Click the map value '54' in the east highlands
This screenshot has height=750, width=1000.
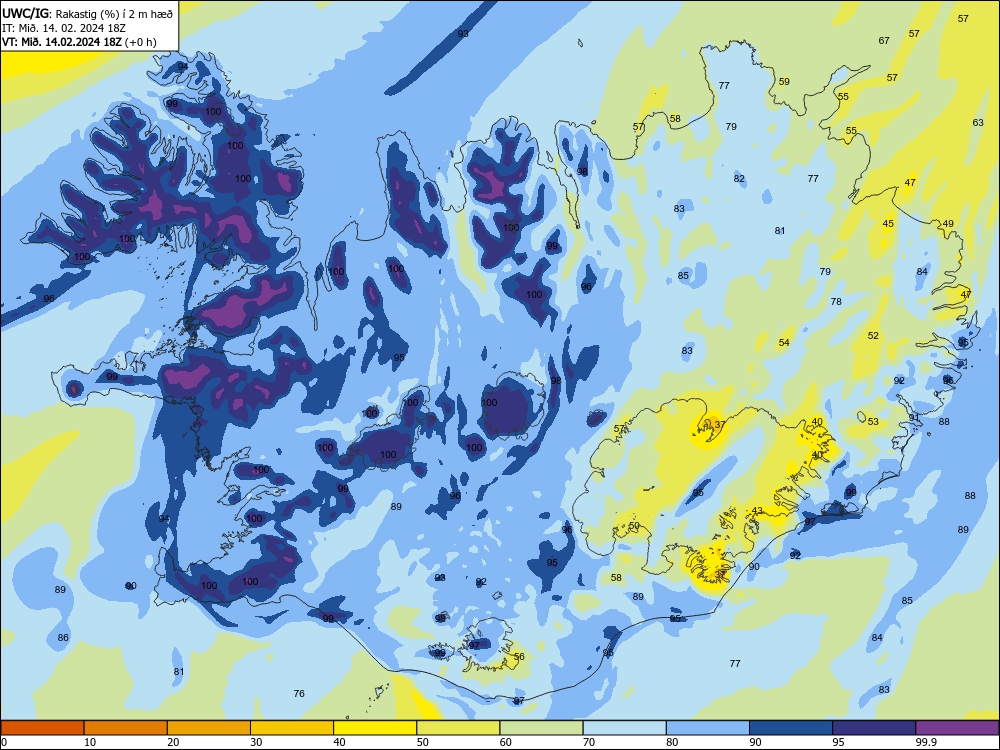[784, 343]
